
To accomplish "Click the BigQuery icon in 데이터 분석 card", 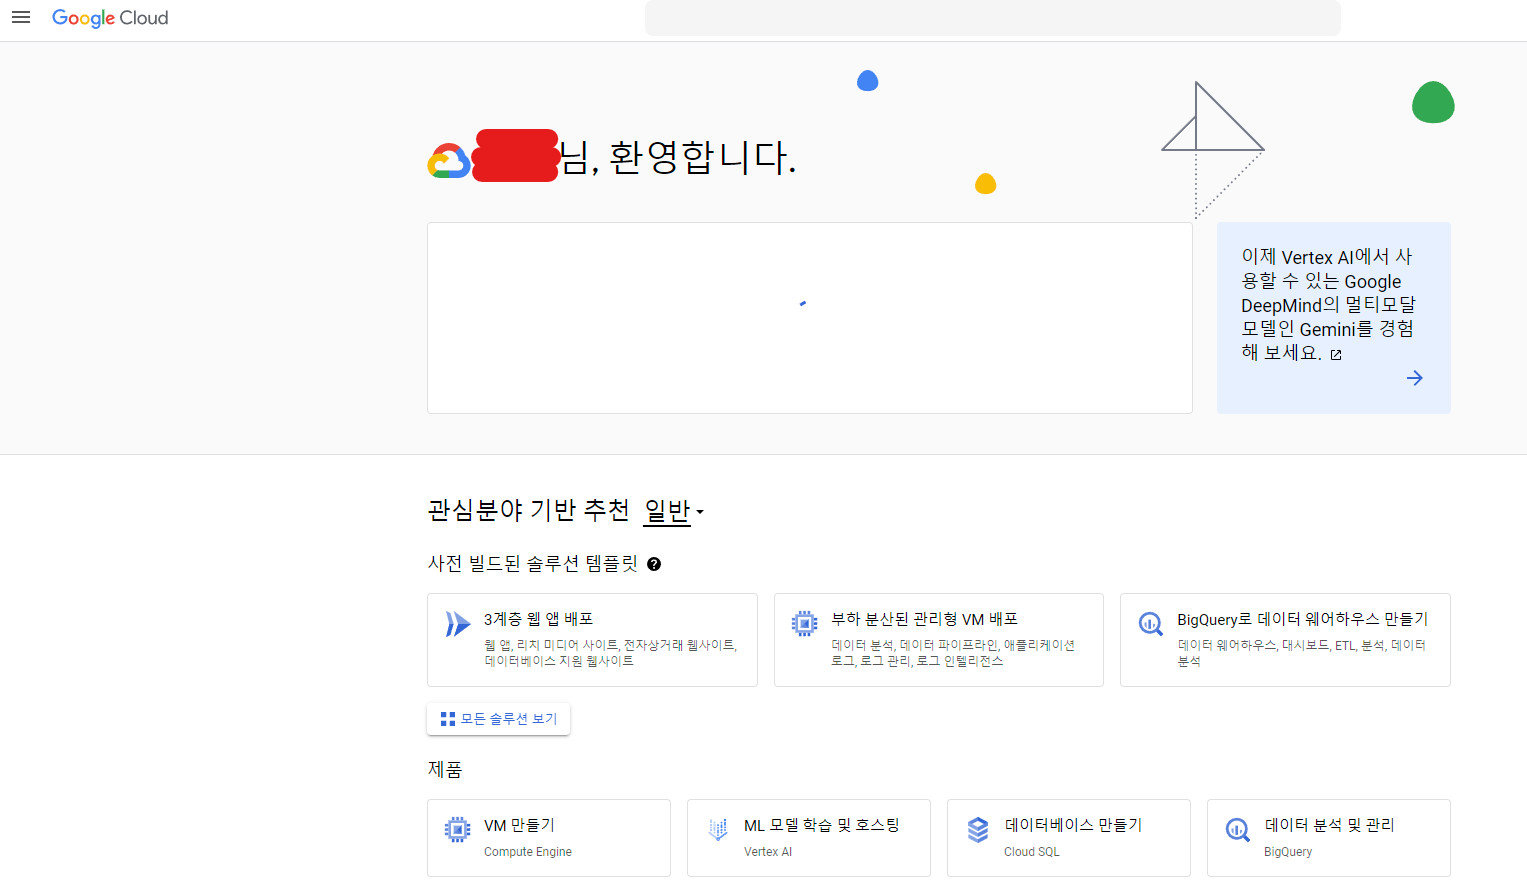I will click(x=1238, y=830).
